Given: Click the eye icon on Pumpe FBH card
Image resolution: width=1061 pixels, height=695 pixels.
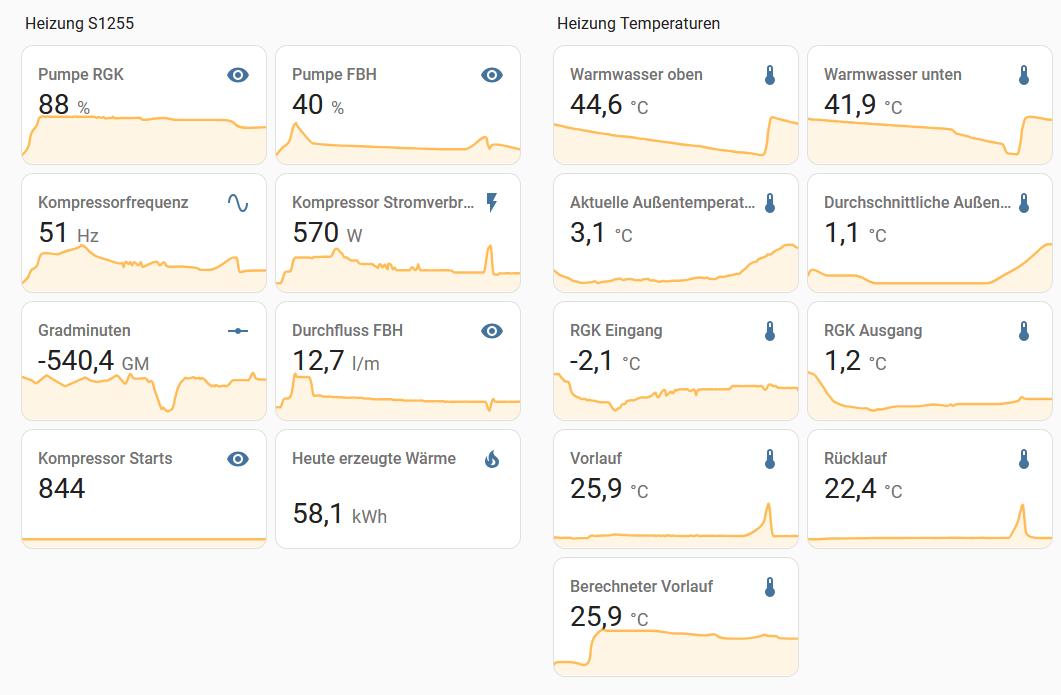Looking at the screenshot, I should [x=491, y=75].
